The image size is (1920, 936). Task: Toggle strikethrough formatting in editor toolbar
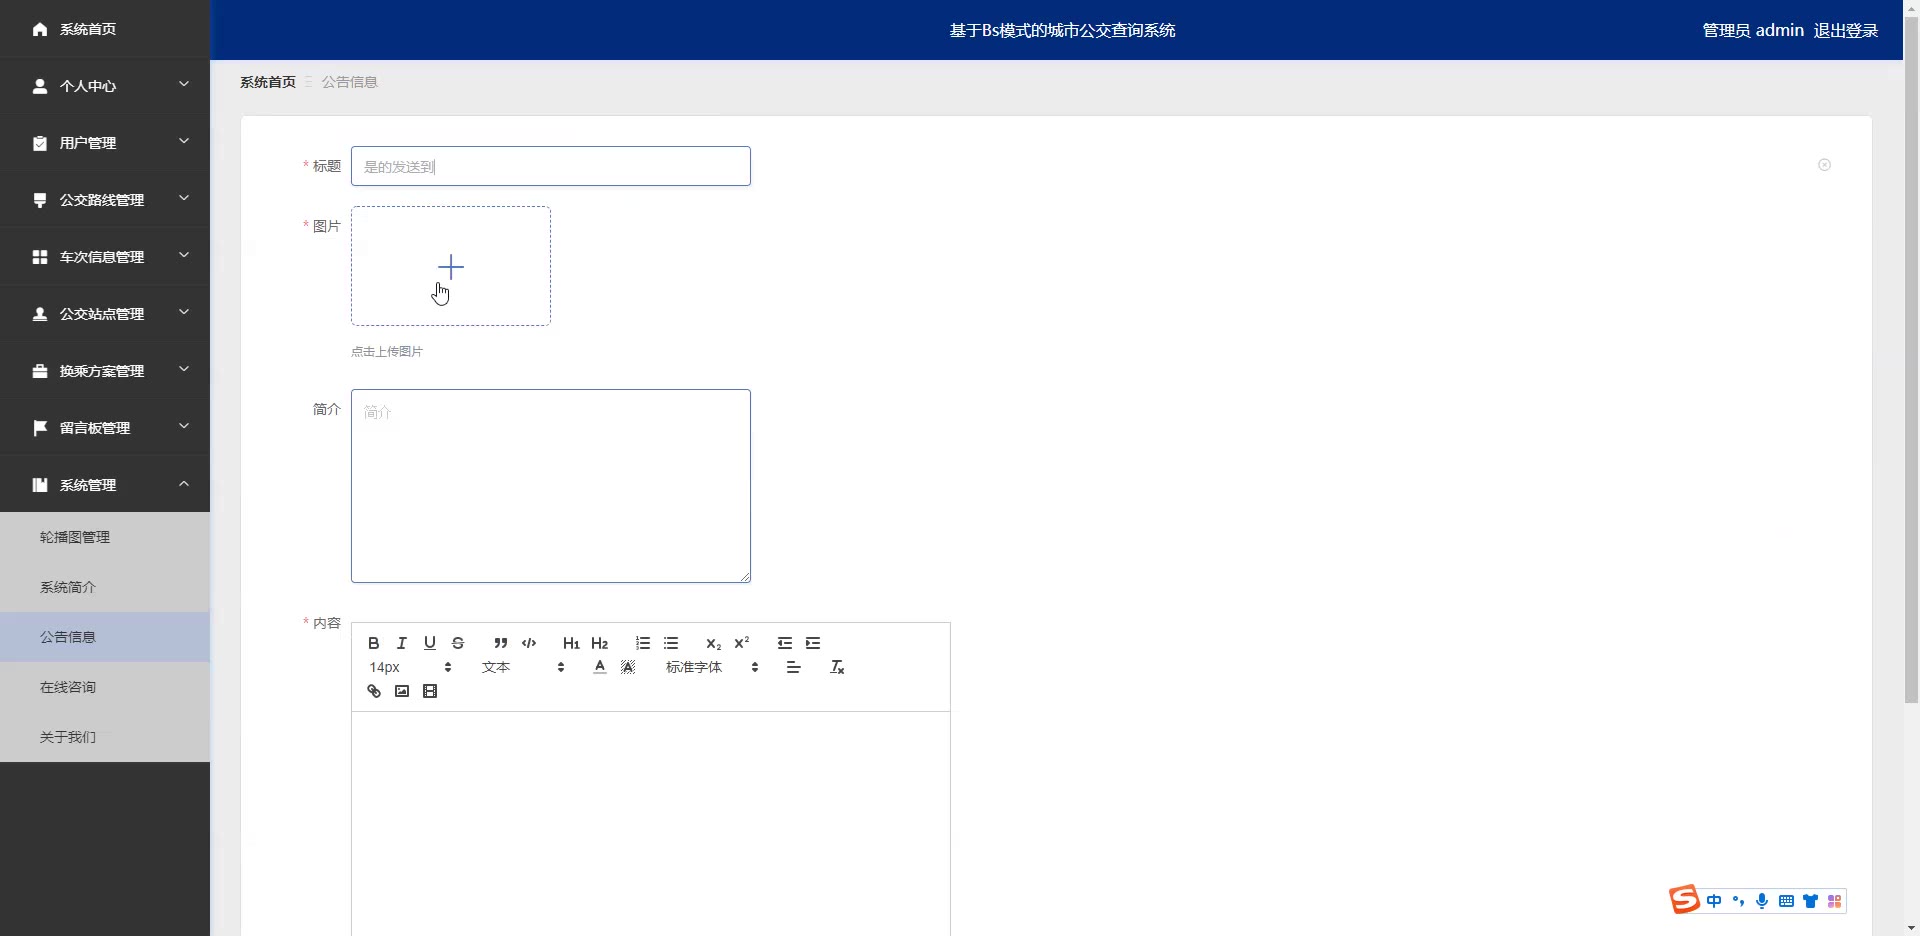[458, 643]
